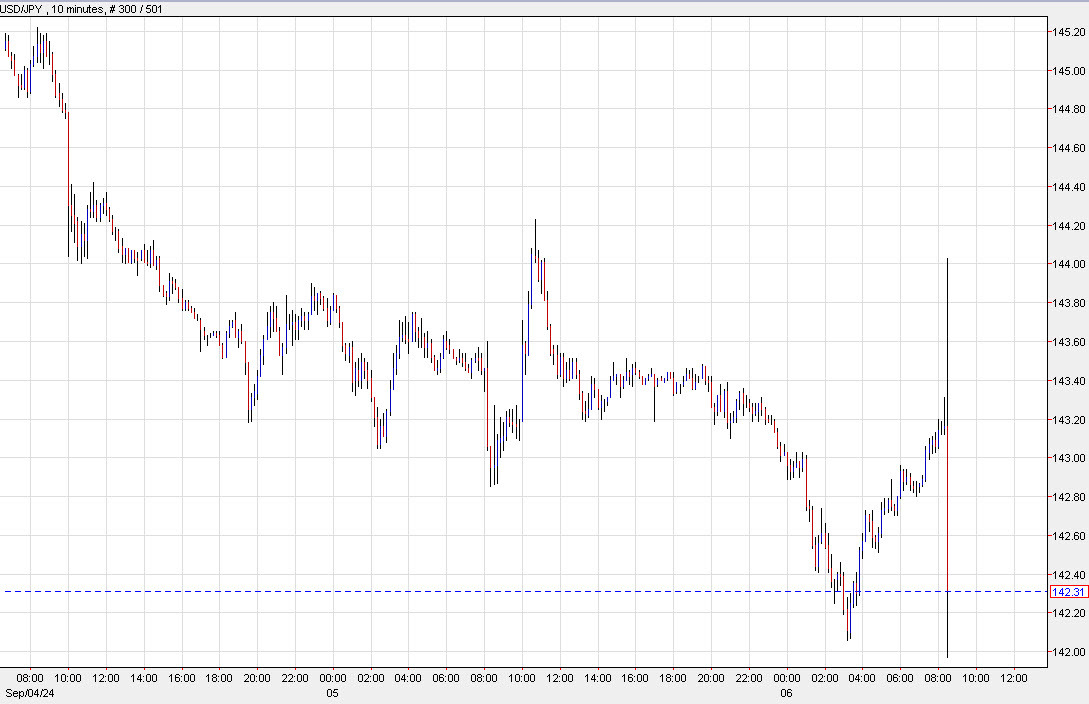Select the 142.80 price axis label
This screenshot has height=704, width=1089.
pos(1066,497)
